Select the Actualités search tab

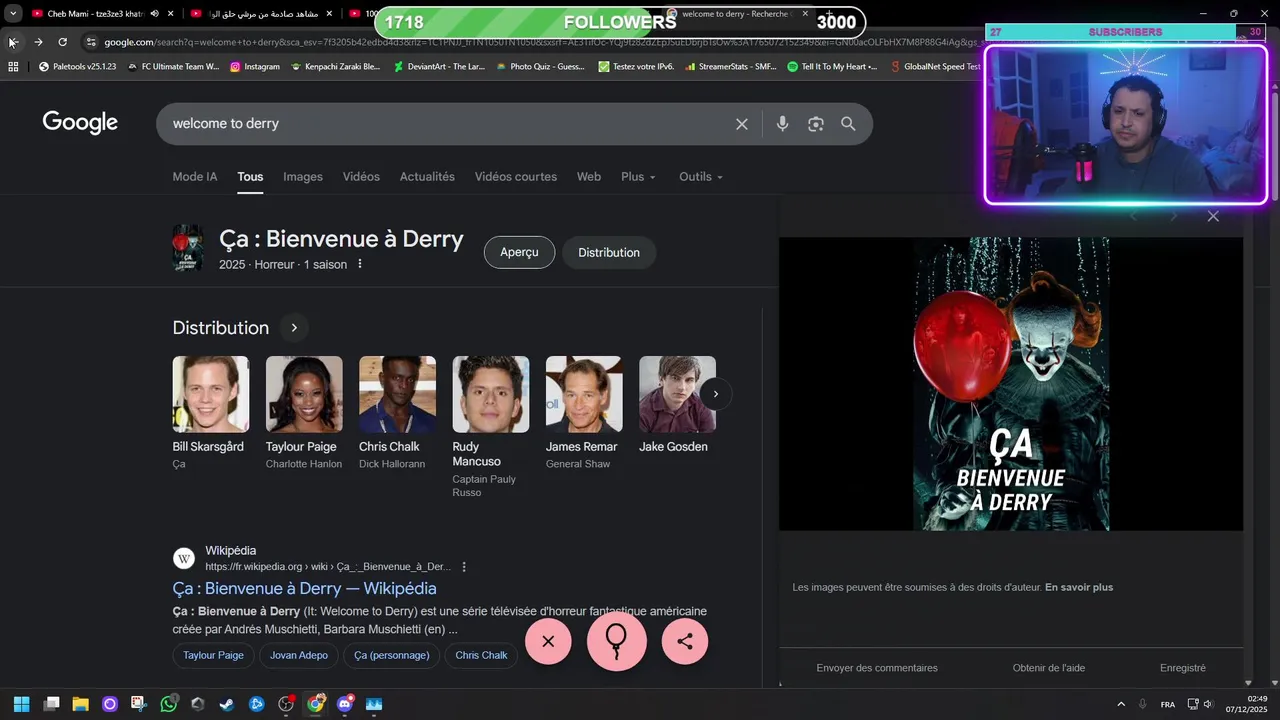427,177
